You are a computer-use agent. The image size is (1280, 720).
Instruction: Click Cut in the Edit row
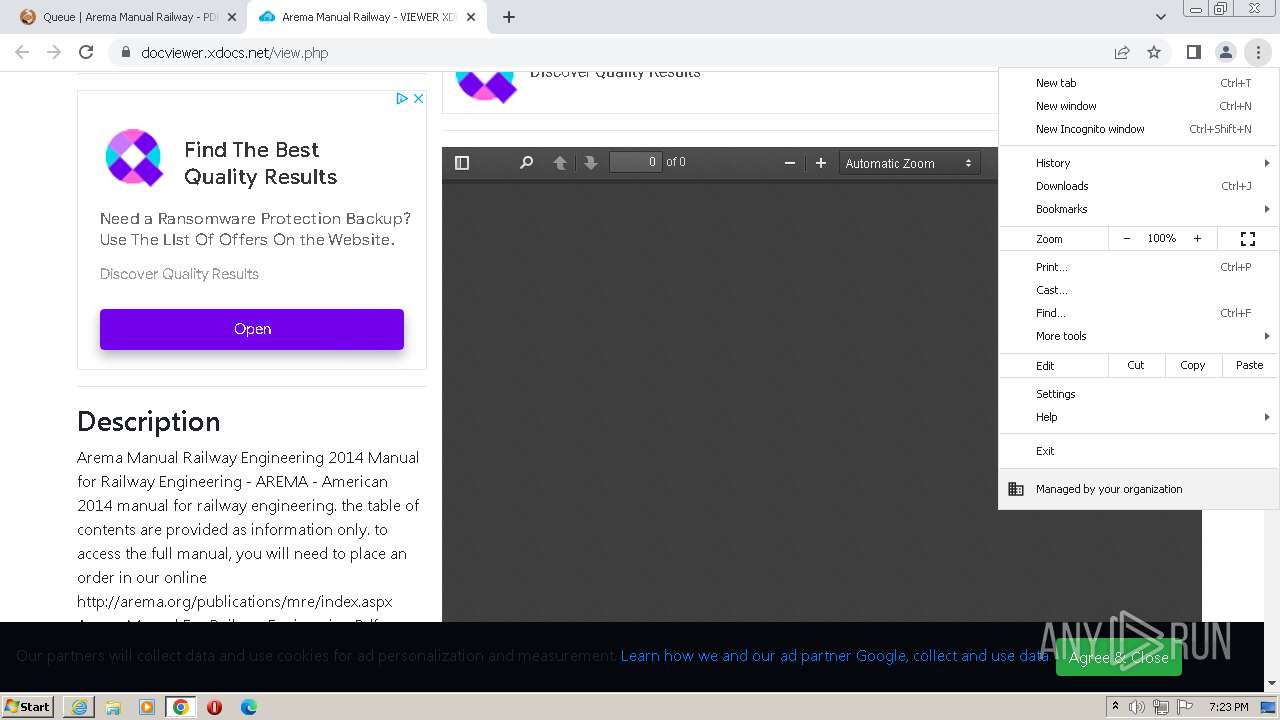pos(1136,365)
